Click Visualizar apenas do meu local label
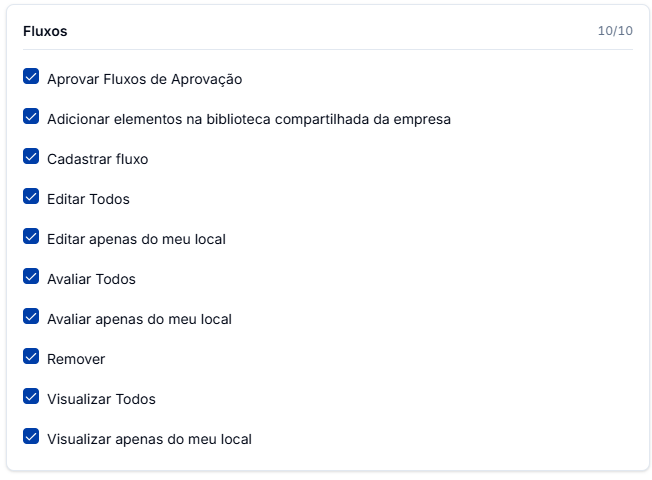 [x=149, y=439]
